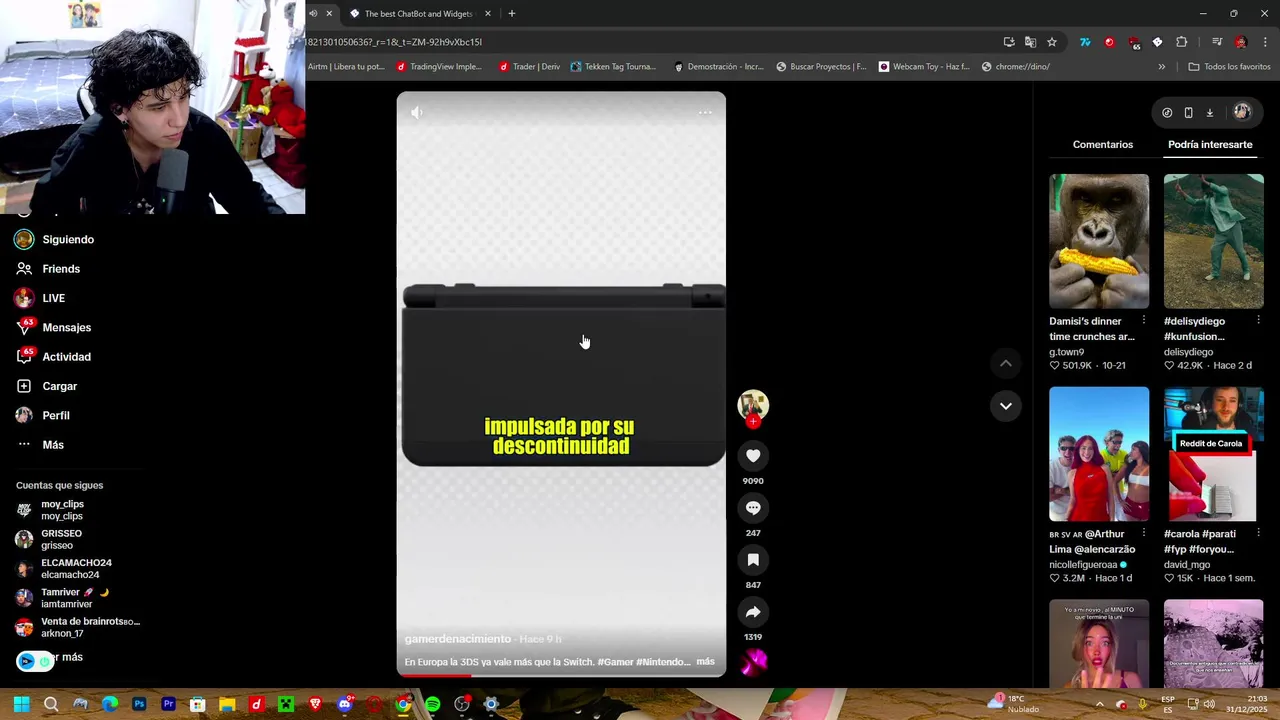
Task: Open Webcam Toy bookmark
Action: 924,67
